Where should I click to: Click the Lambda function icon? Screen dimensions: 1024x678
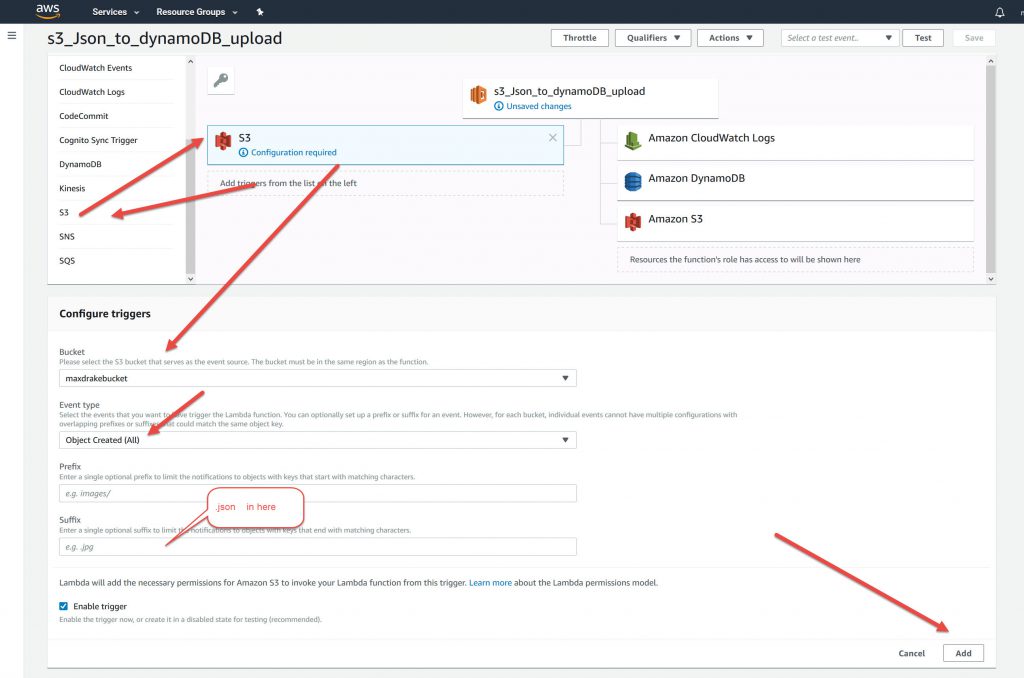tap(479, 96)
